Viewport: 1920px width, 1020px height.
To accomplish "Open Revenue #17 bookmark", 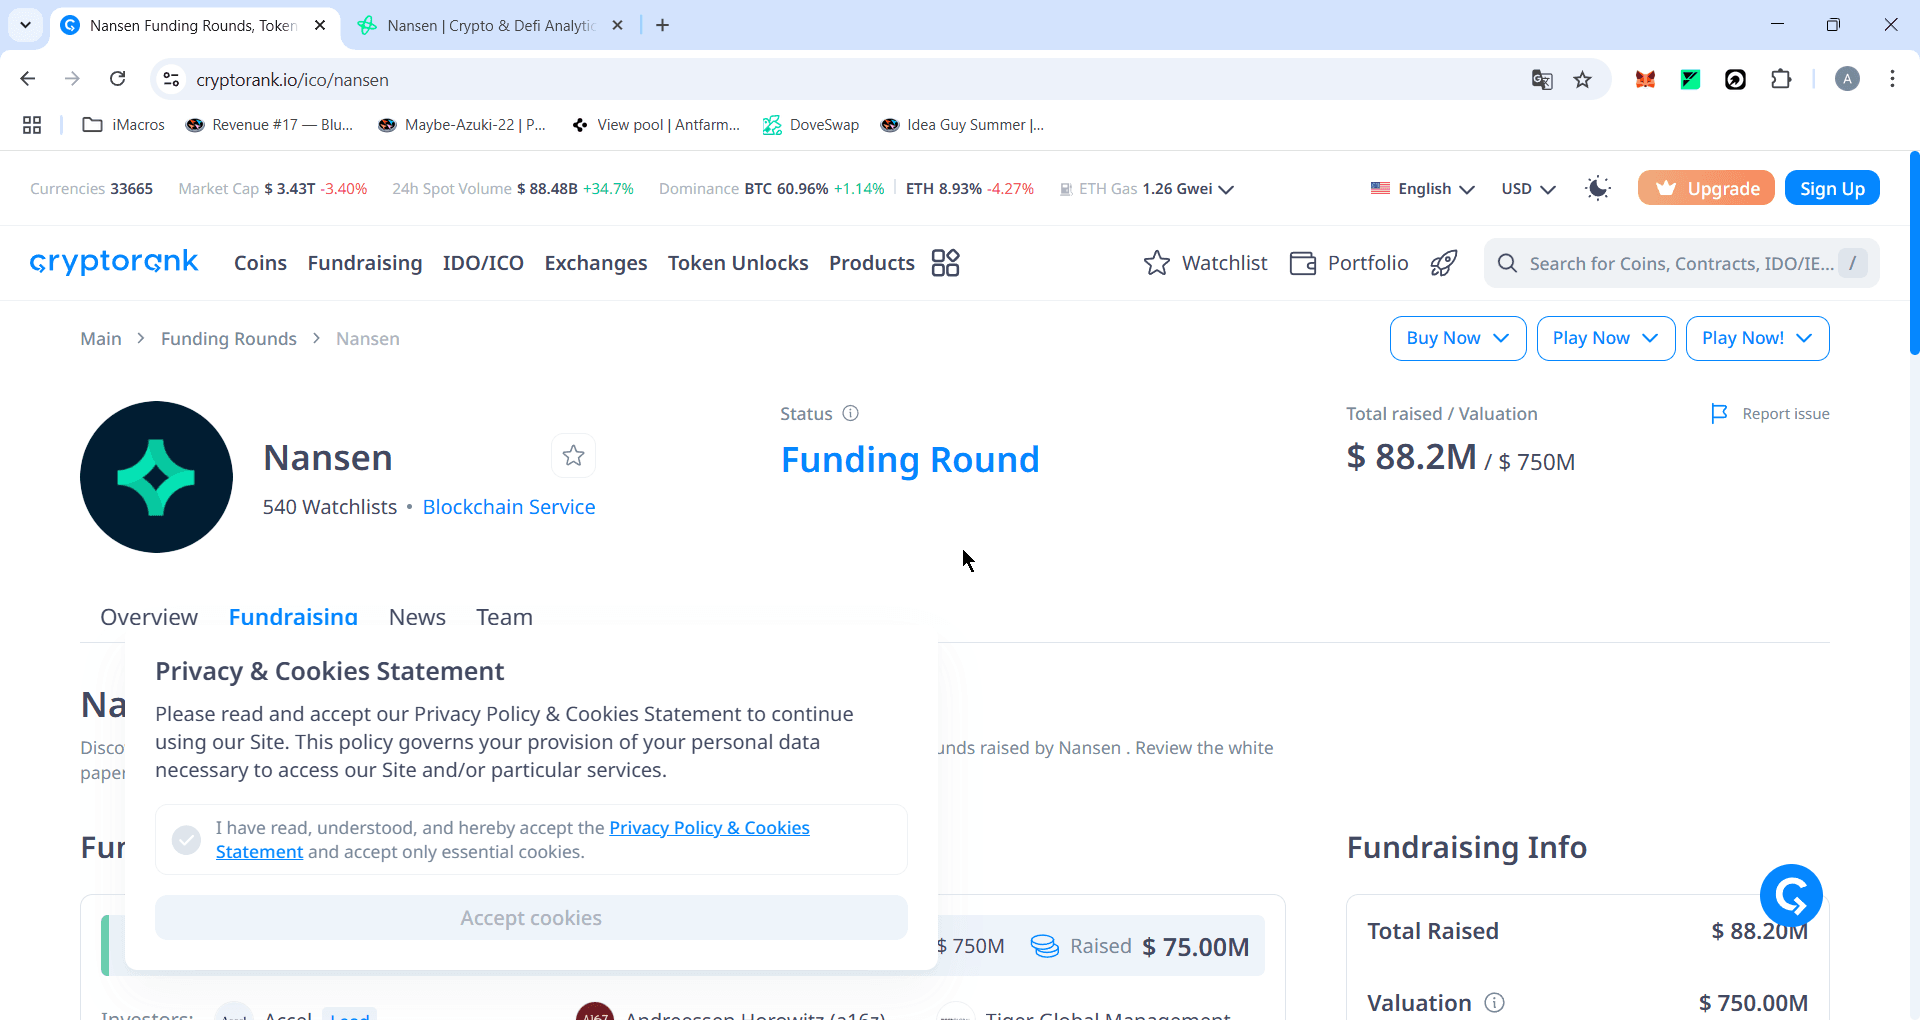I will [x=270, y=125].
